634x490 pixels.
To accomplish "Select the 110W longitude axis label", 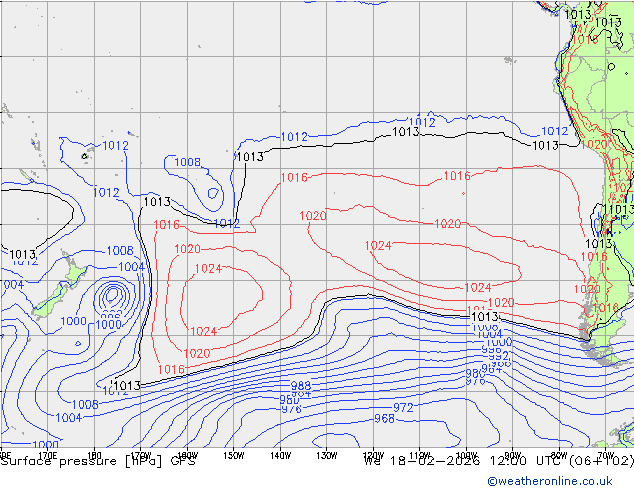I will 419,456.
